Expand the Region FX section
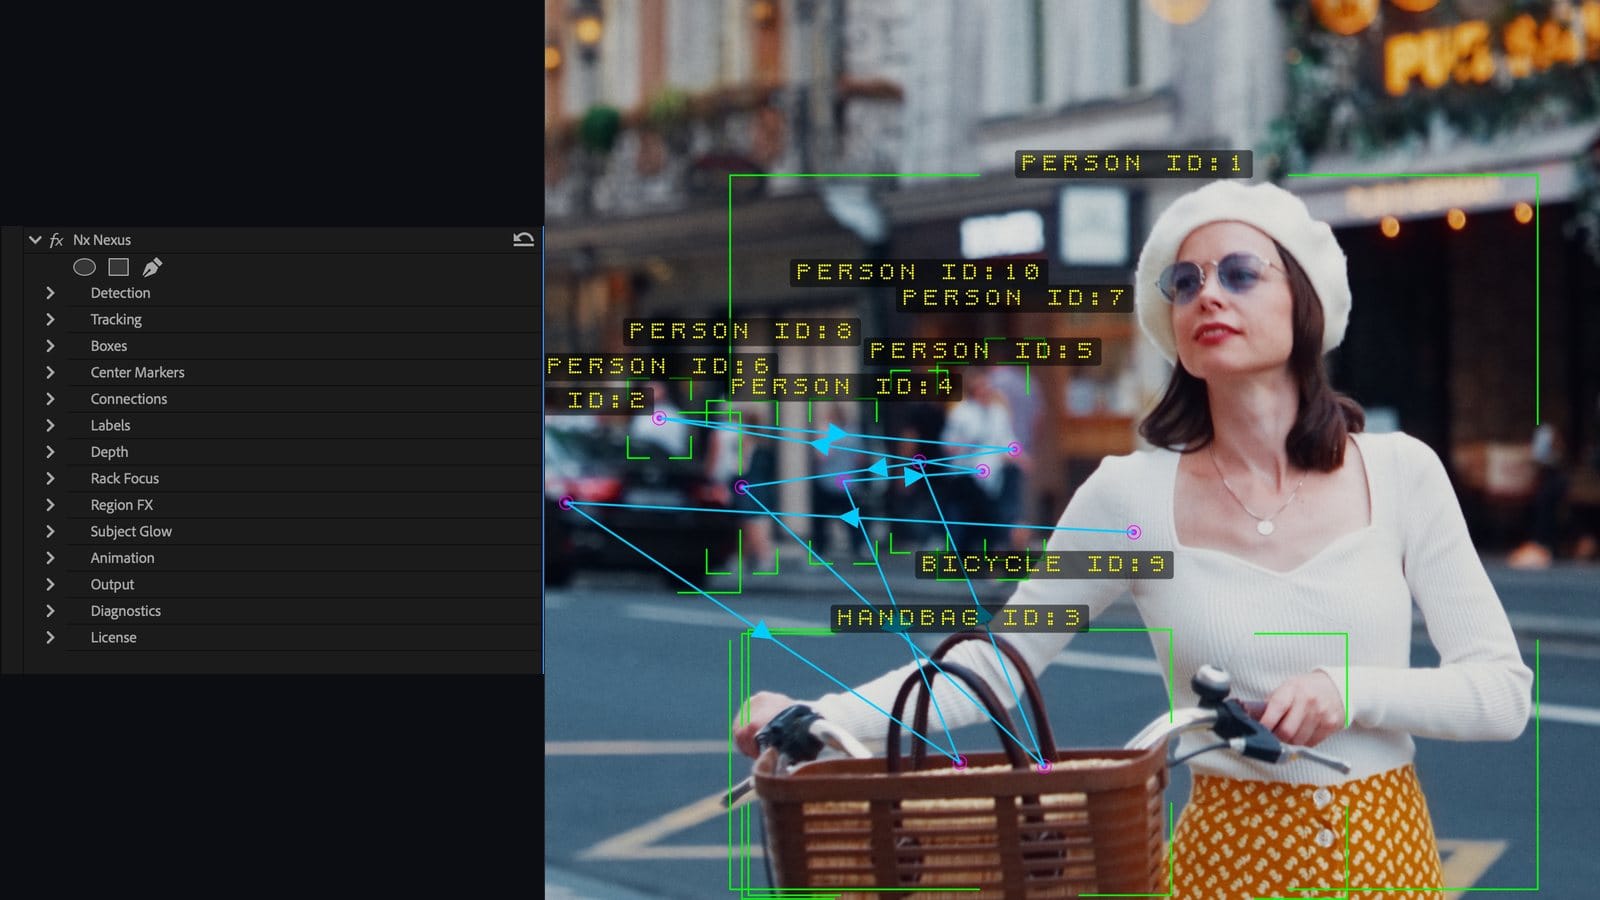The height and width of the screenshot is (900, 1600). pos(50,505)
